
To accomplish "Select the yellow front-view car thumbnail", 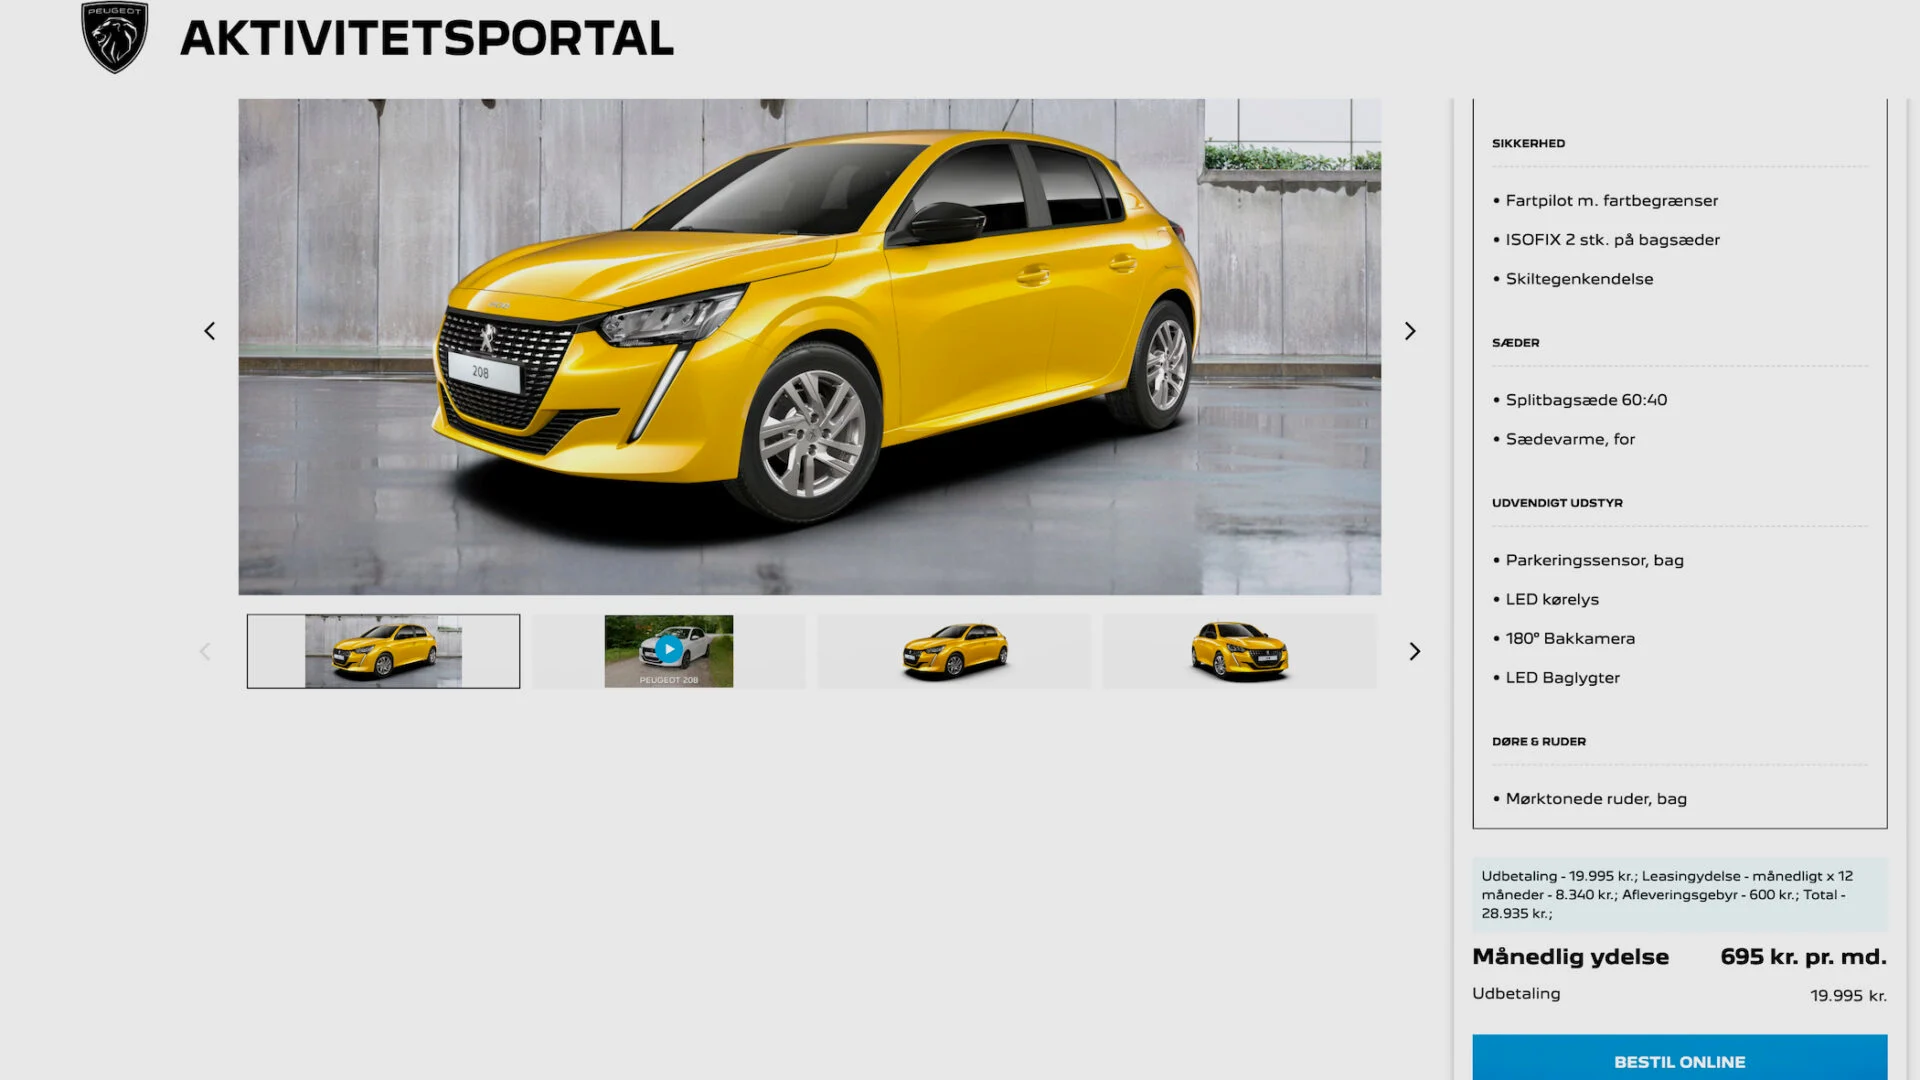I will pos(1239,651).
